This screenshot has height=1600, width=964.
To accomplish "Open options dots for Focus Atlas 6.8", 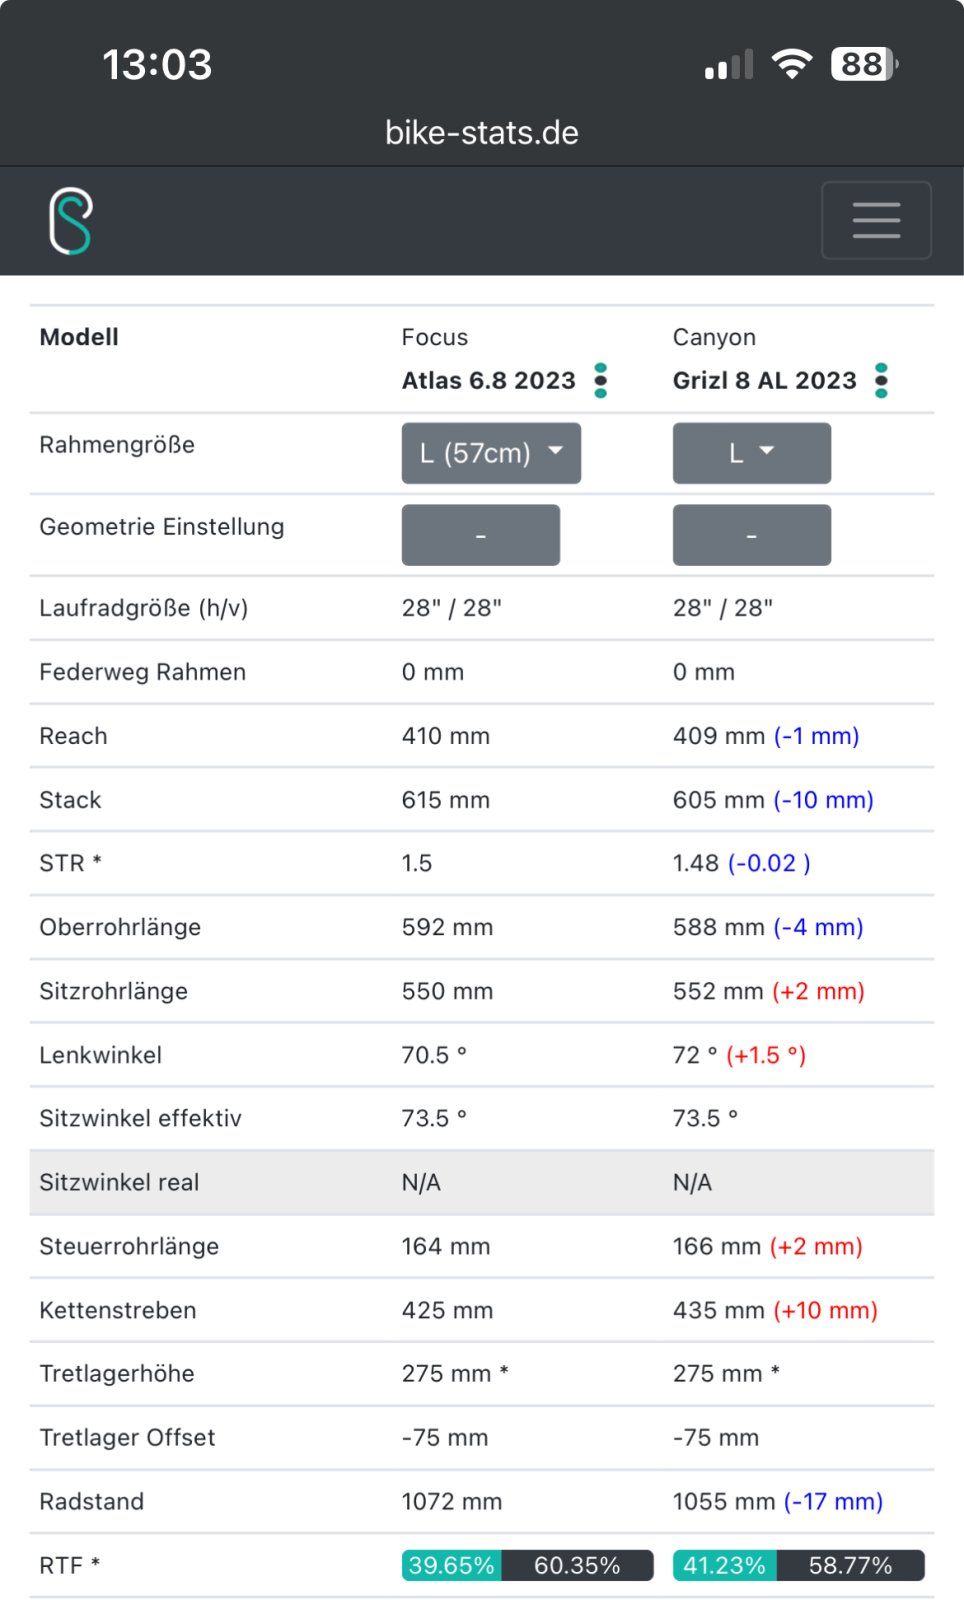I will (600, 381).
